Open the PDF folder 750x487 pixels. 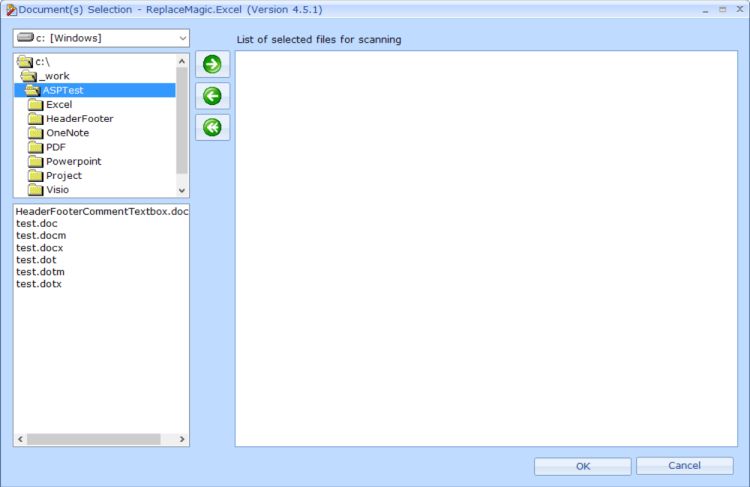55,147
